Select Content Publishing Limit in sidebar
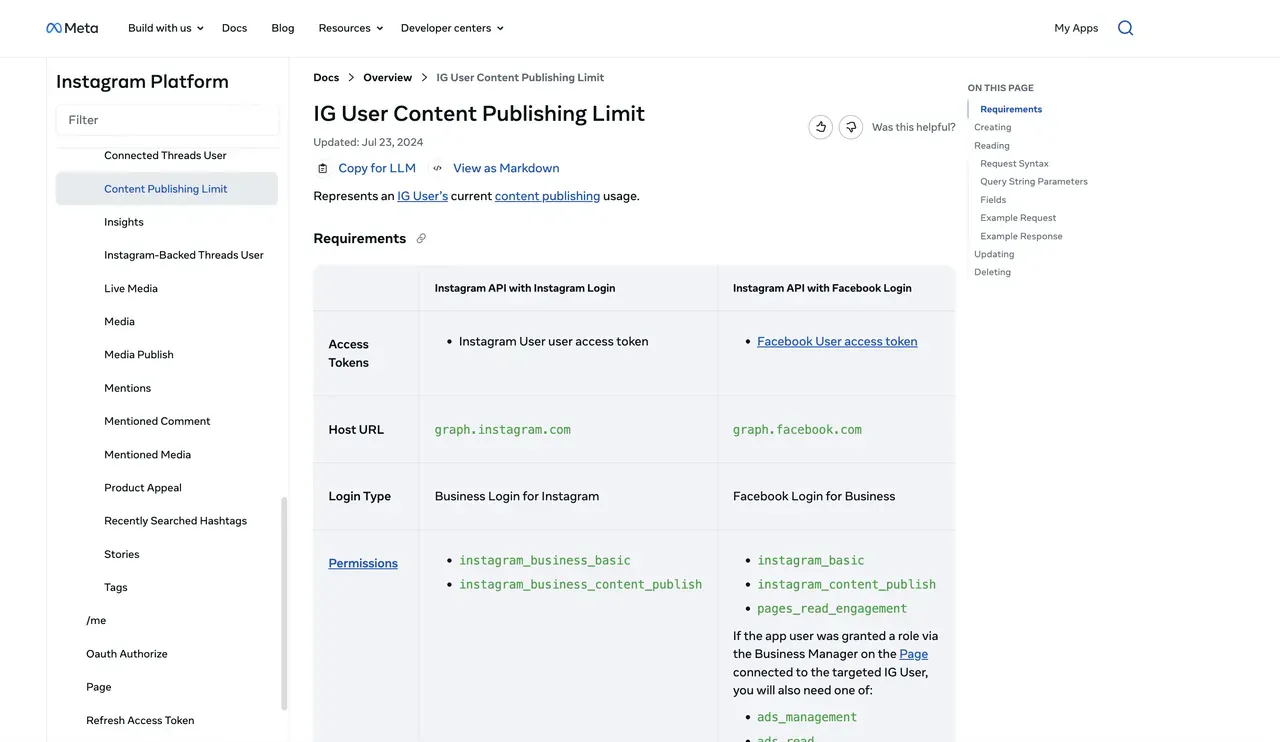Viewport: 1280px width, 742px height. (x=167, y=189)
